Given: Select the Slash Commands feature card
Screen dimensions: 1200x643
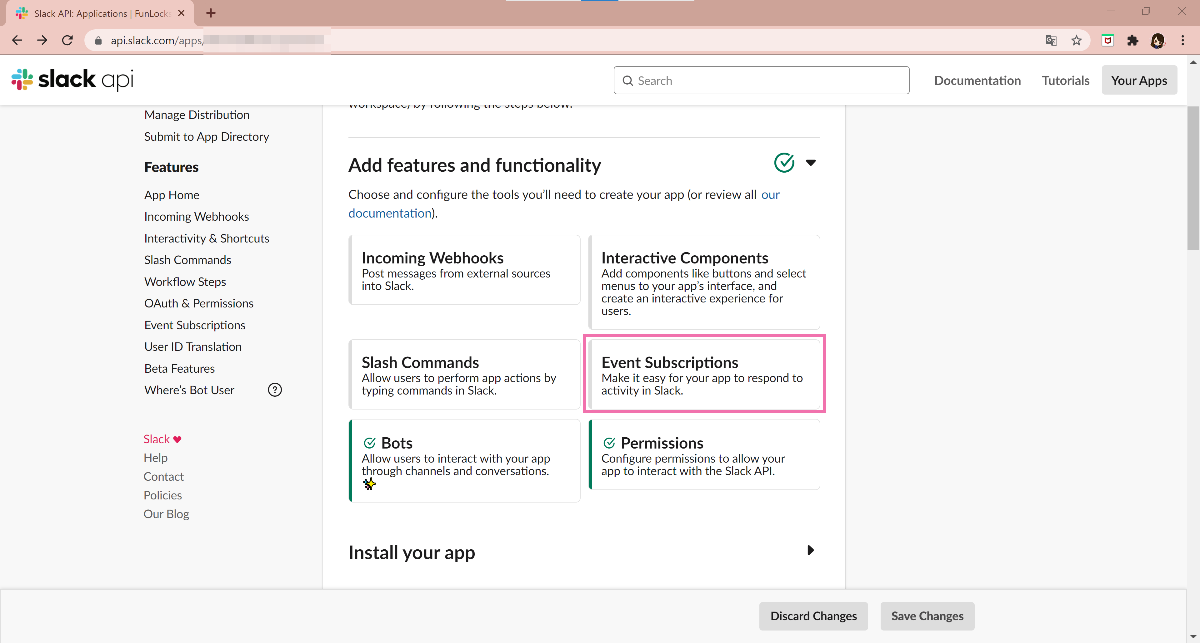Looking at the screenshot, I should 465,375.
